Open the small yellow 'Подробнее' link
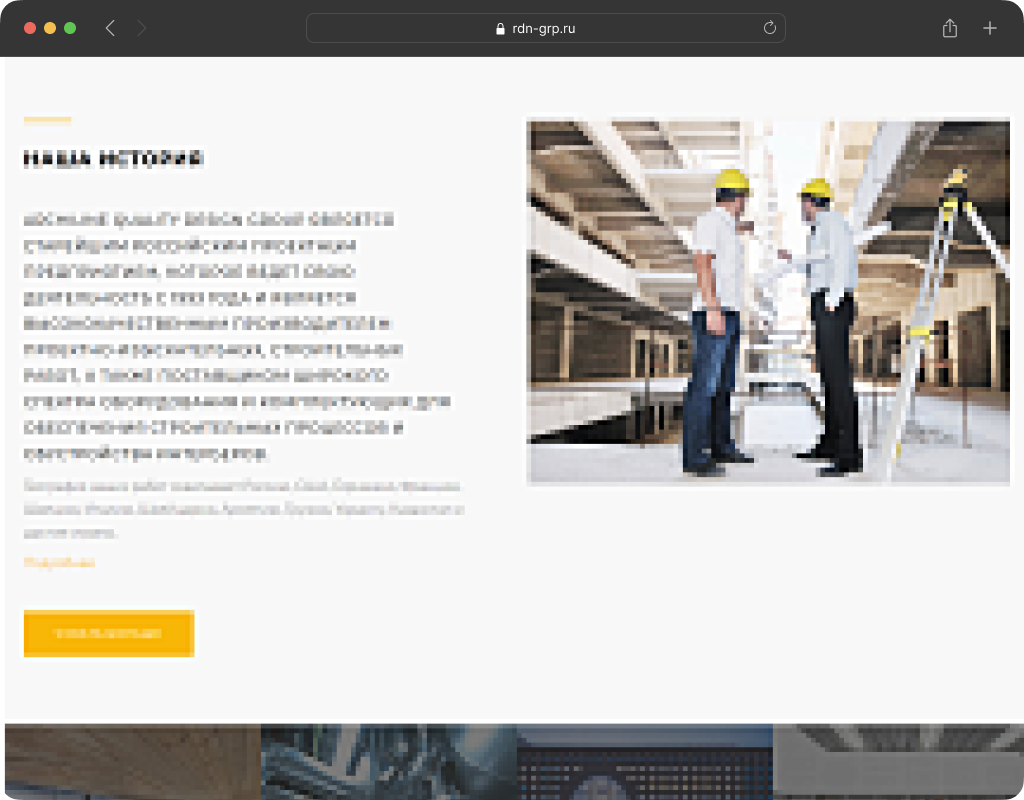 pos(59,563)
